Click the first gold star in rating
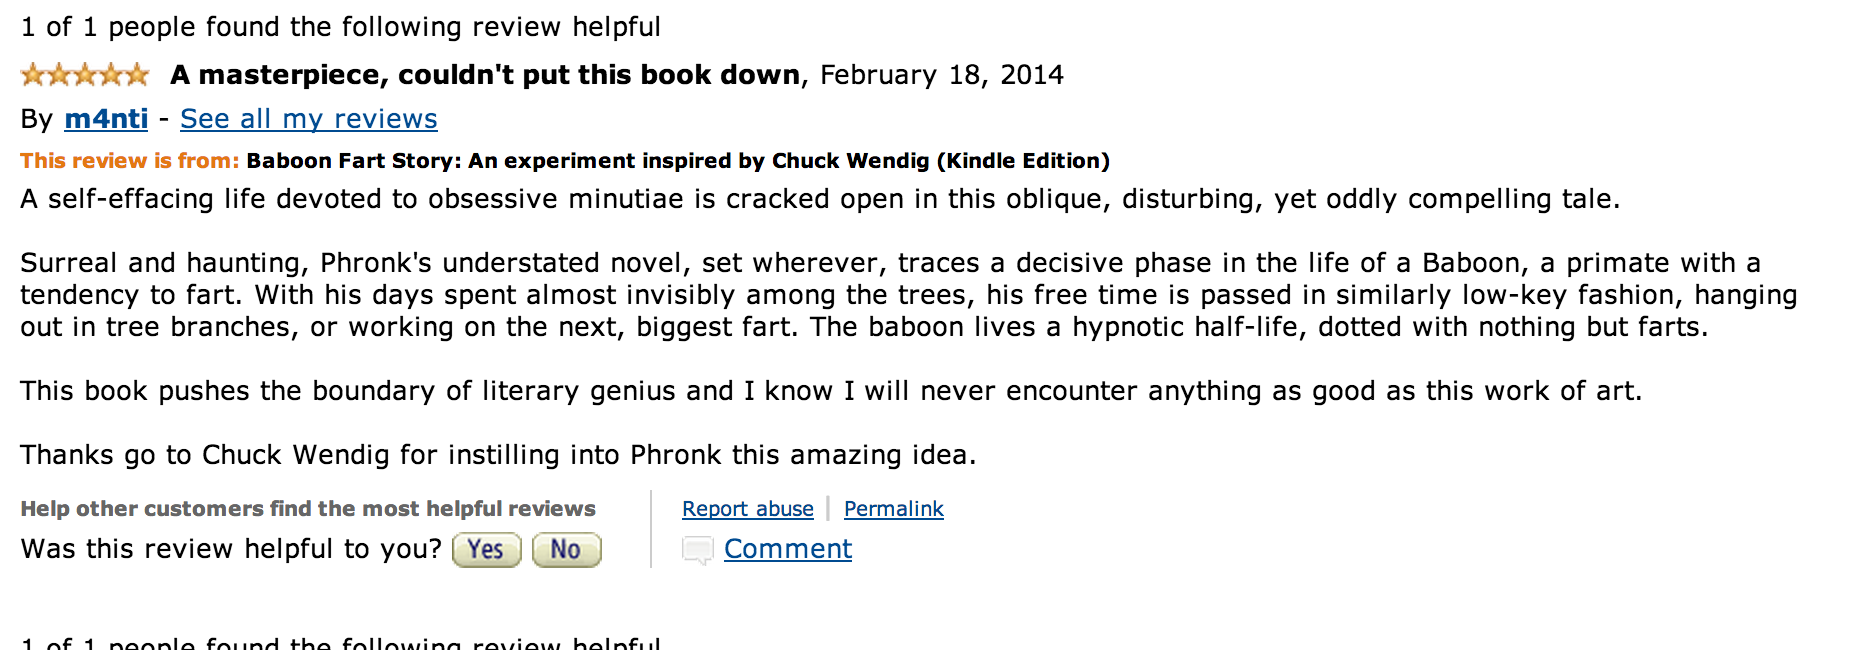The height and width of the screenshot is (650, 1850). [33, 75]
